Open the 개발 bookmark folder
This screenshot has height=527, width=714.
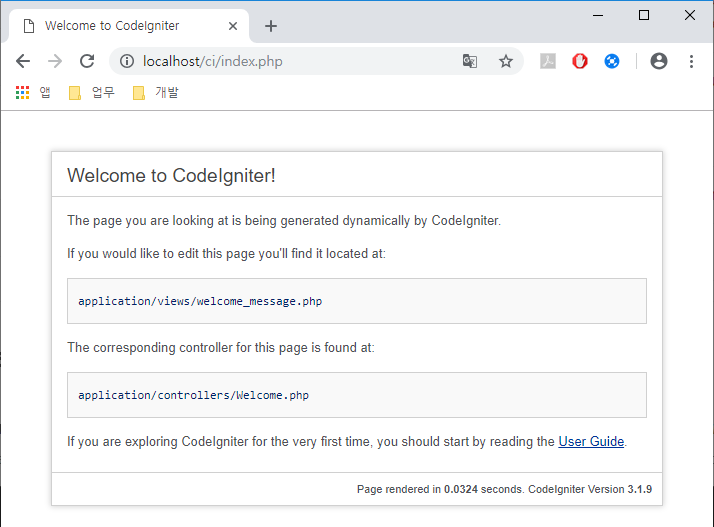tap(156, 92)
